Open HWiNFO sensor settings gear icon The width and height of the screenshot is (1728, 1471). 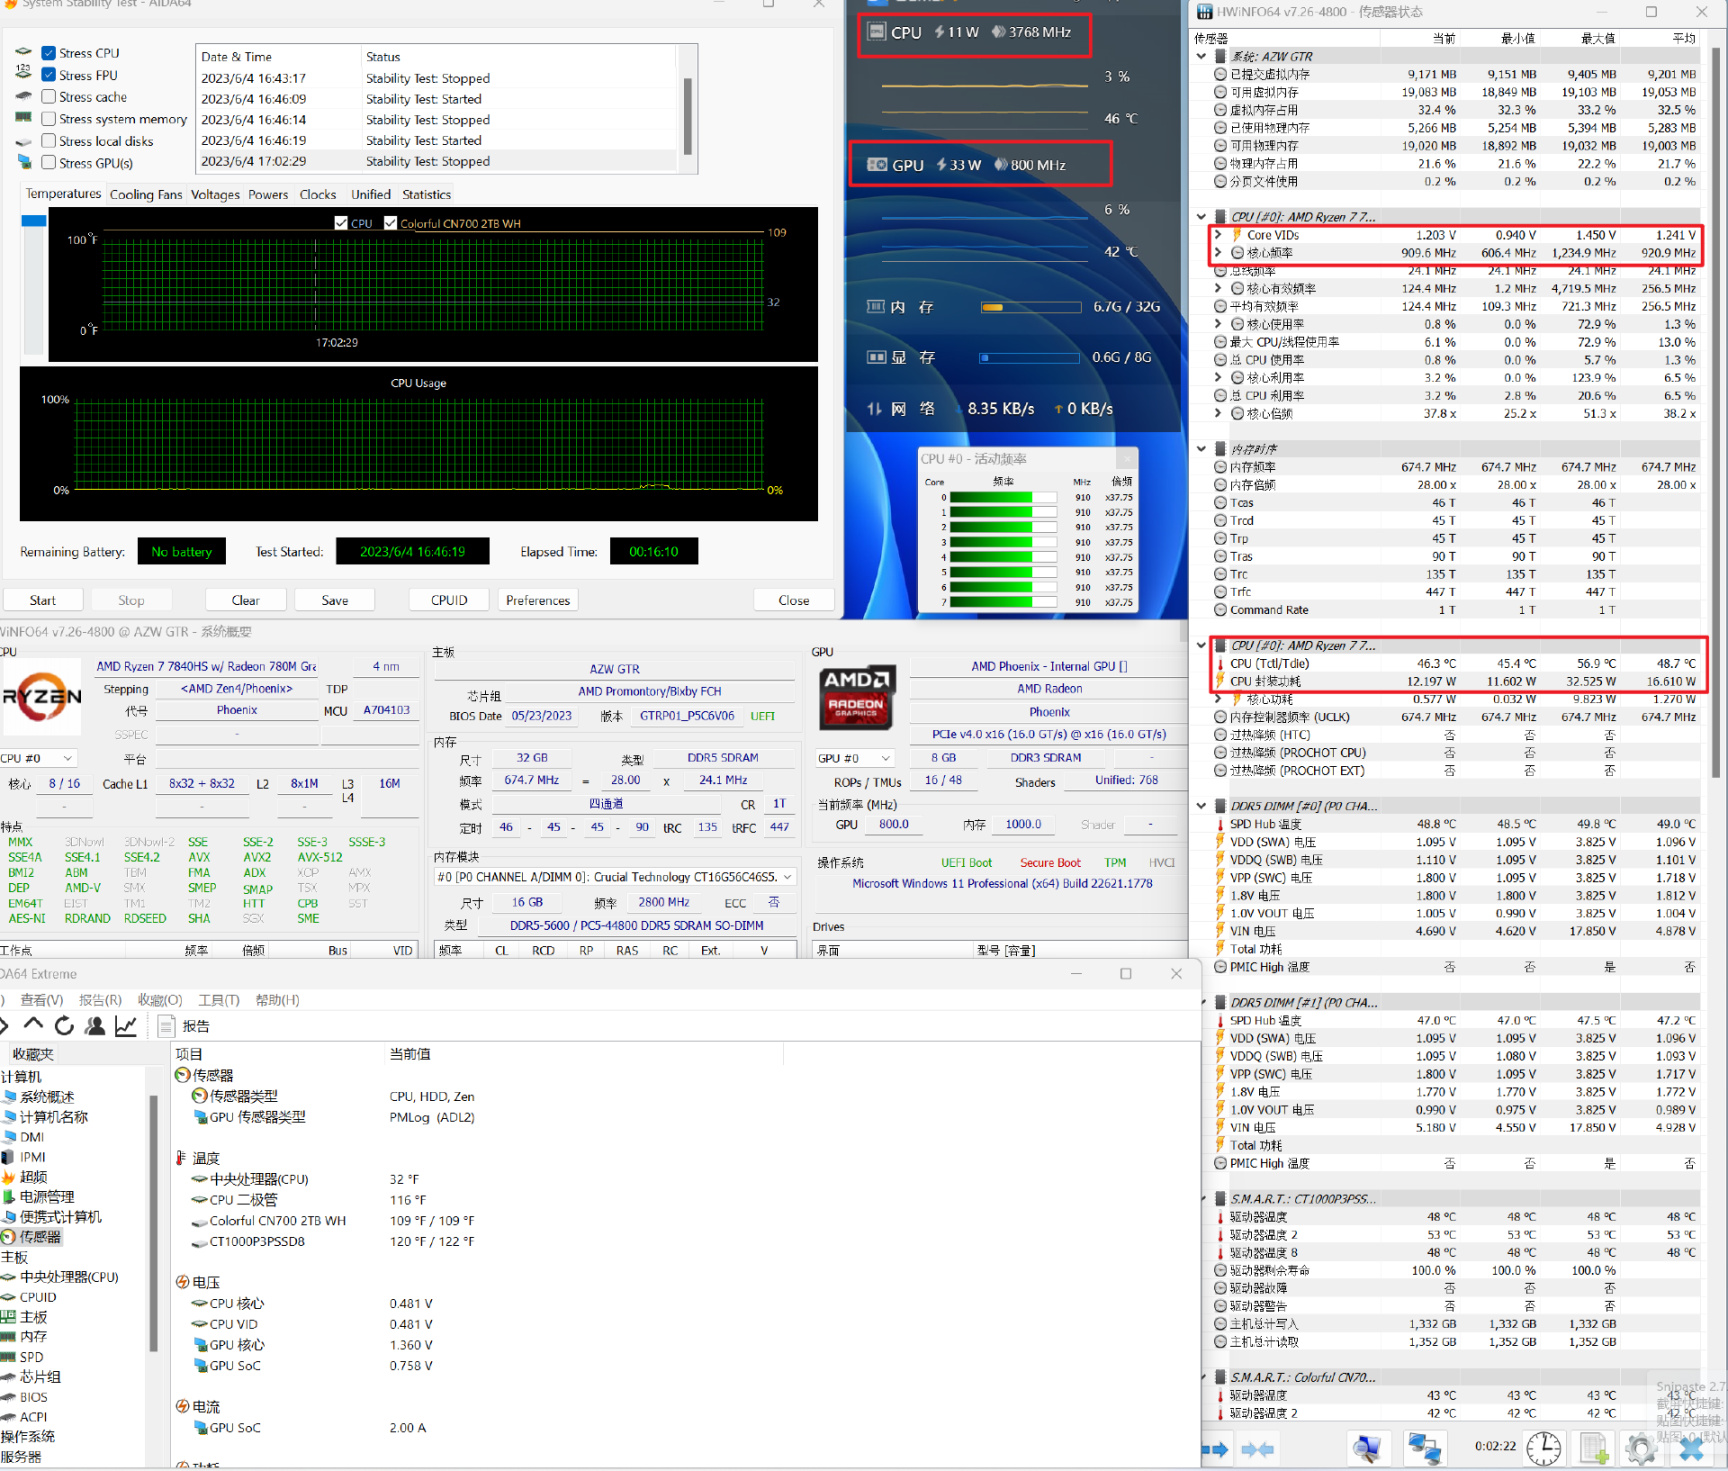(1641, 1448)
